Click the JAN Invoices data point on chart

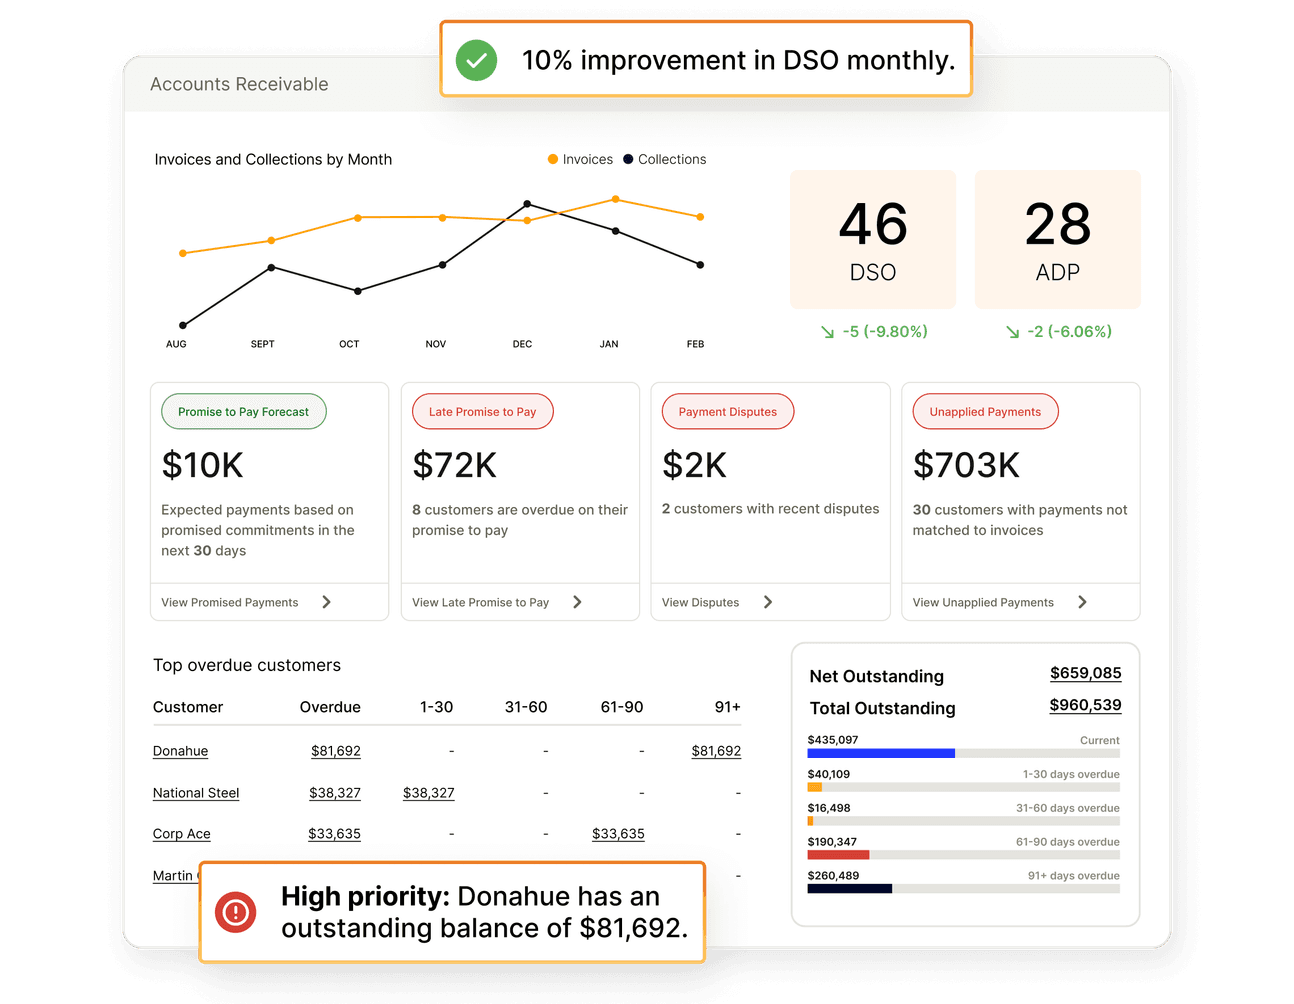click(x=615, y=199)
